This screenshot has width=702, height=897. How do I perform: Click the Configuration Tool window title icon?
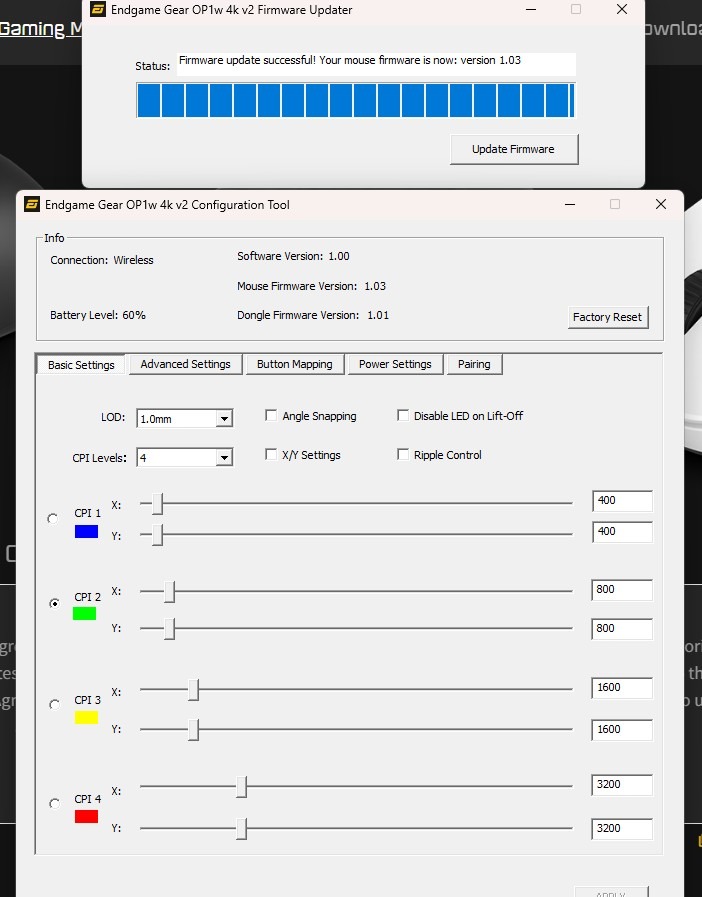(32, 204)
